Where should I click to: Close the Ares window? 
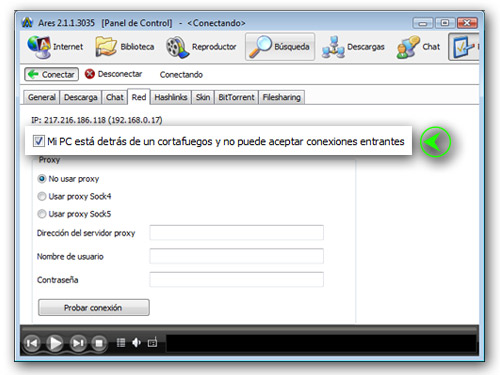[x=467, y=23]
